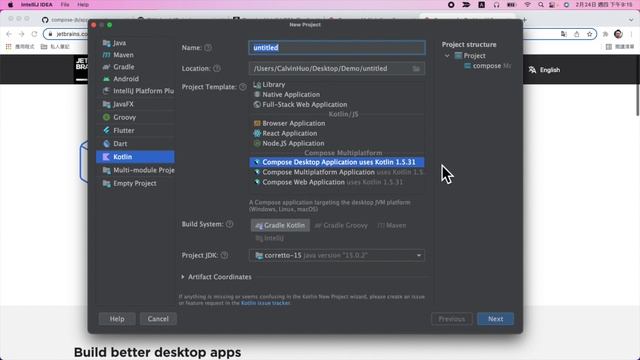Open help tooltip next to Project JDK

pos(224,256)
